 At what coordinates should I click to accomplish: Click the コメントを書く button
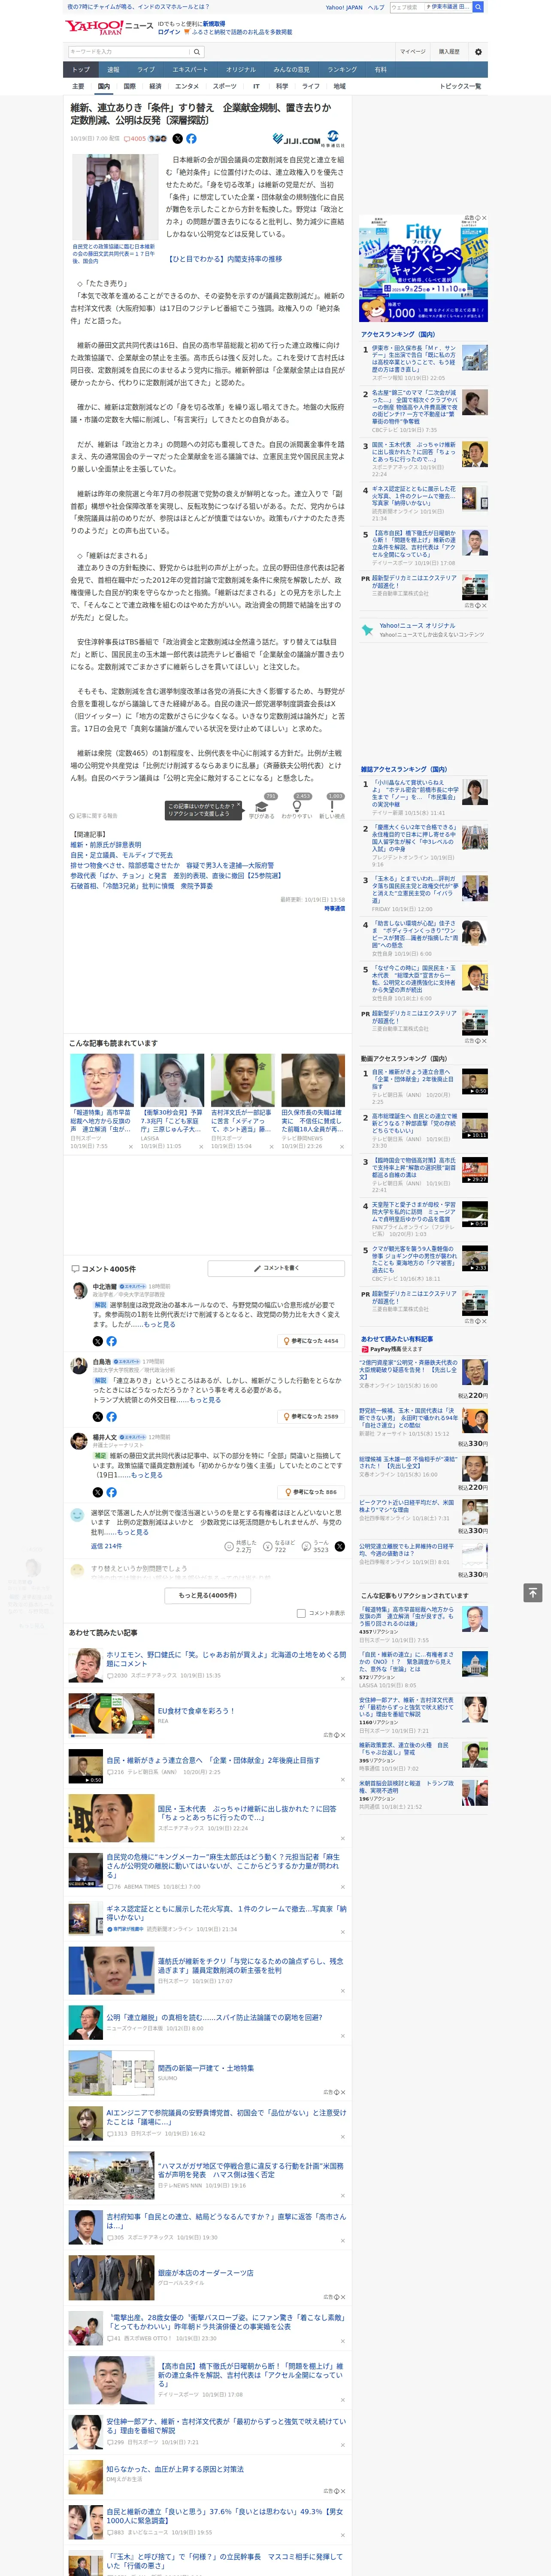click(x=276, y=1268)
